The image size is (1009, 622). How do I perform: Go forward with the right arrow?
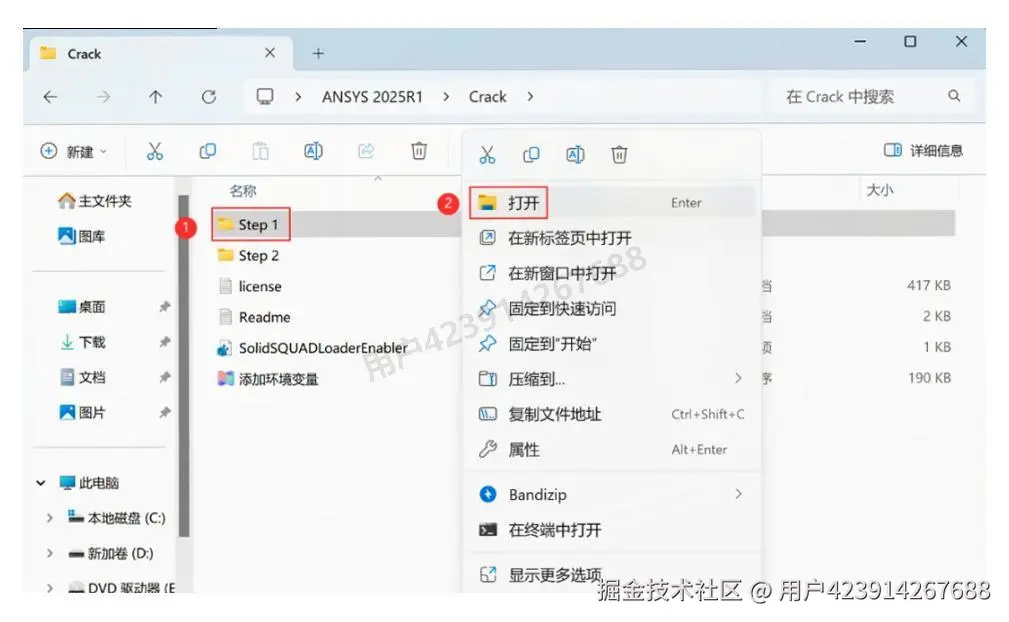click(103, 97)
